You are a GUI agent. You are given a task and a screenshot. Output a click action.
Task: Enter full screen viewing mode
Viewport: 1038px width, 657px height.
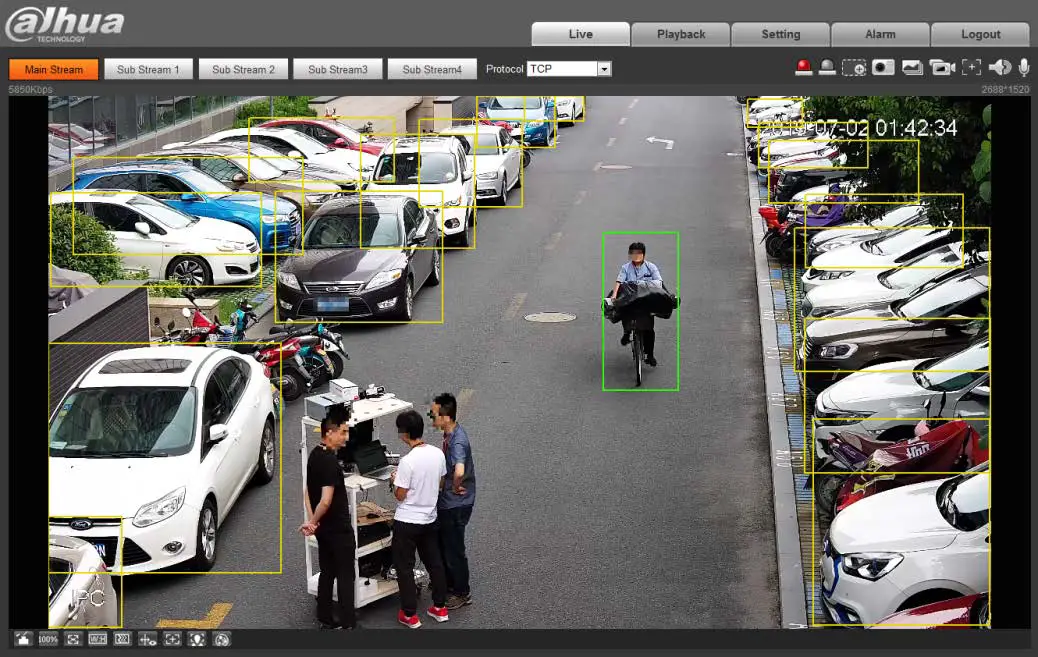point(71,640)
